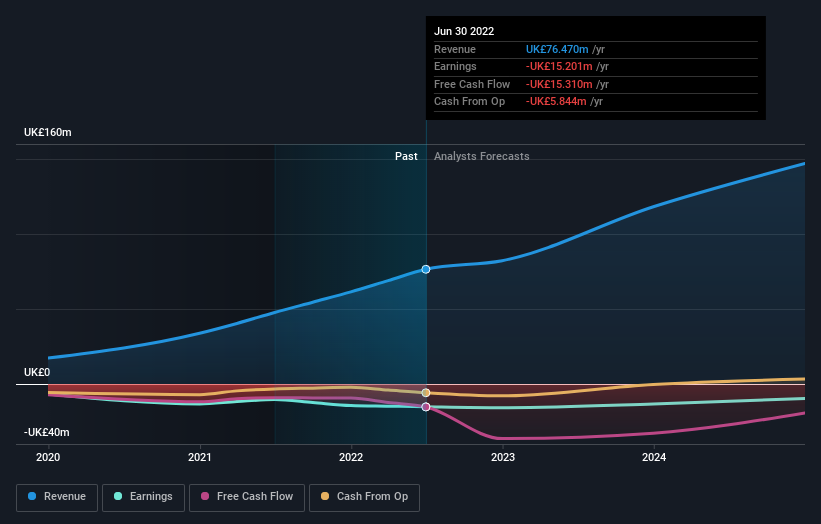The image size is (821, 524).
Task: Click the Jun 30 2022 tooltip date
Action: click(464, 31)
